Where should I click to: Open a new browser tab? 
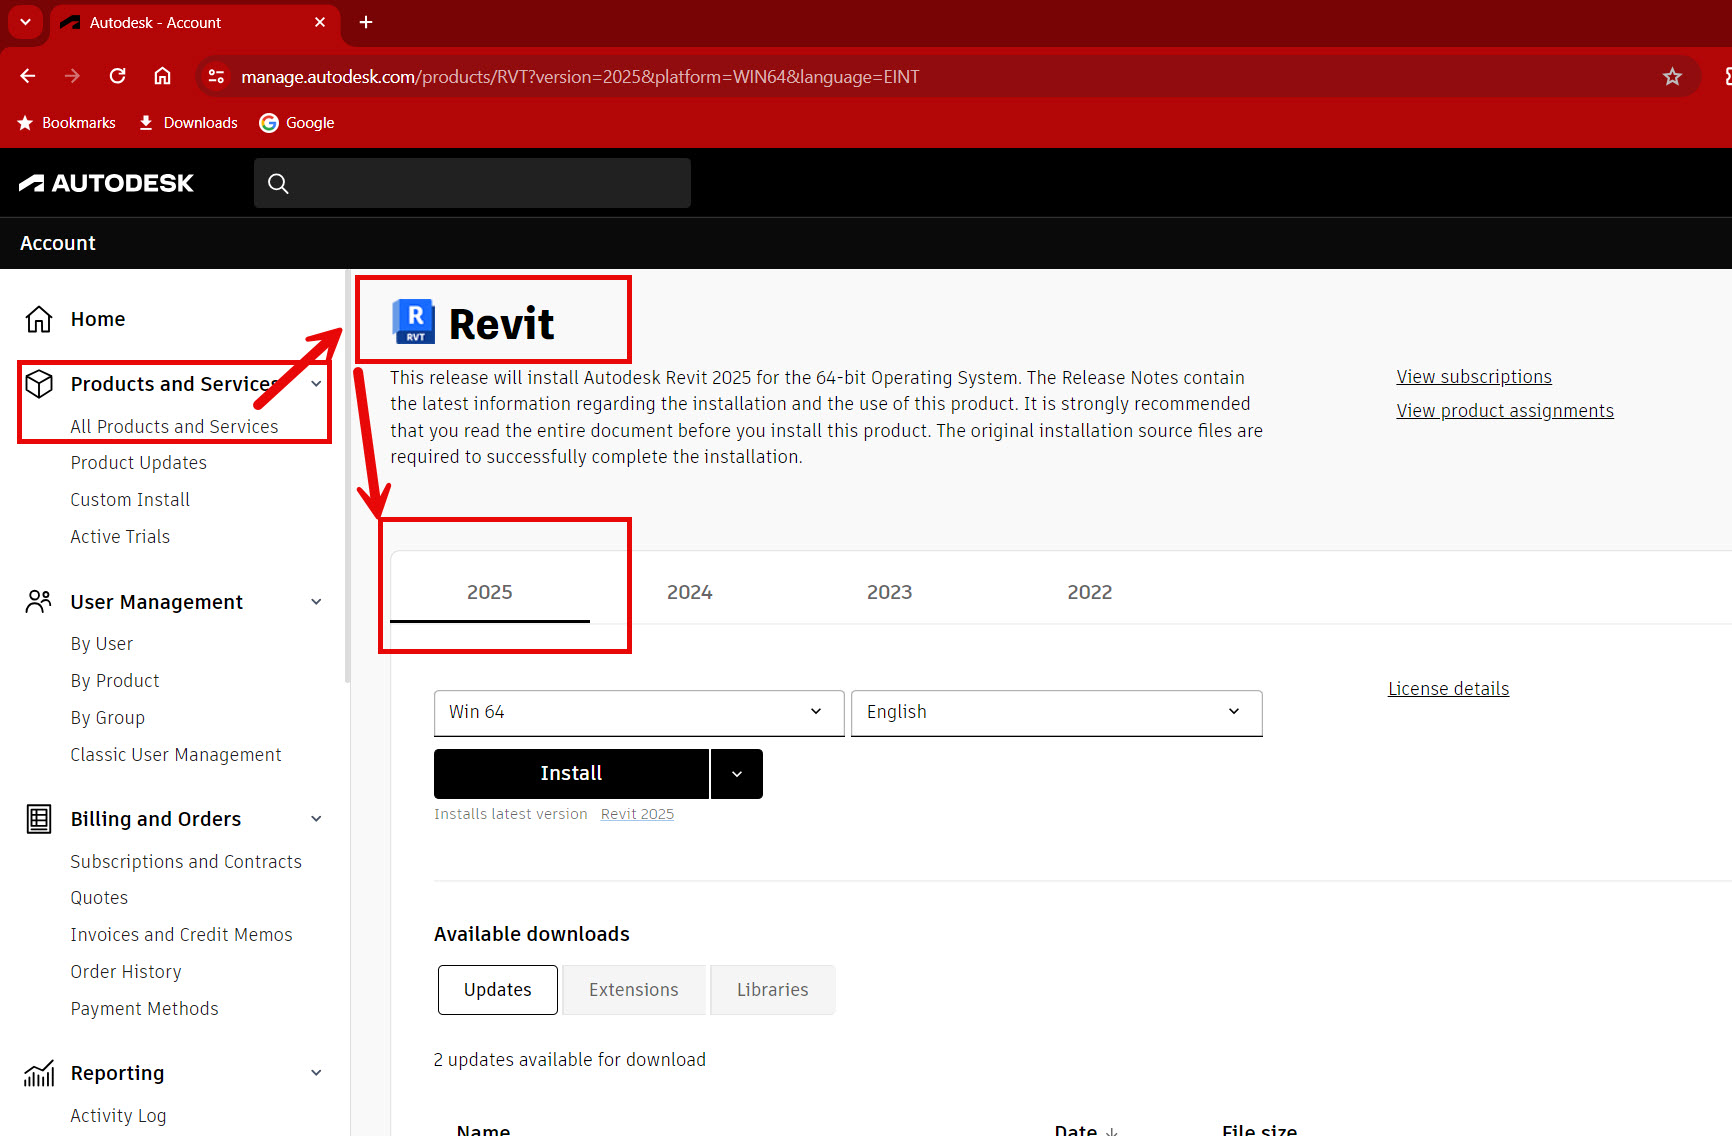coord(366,22)
